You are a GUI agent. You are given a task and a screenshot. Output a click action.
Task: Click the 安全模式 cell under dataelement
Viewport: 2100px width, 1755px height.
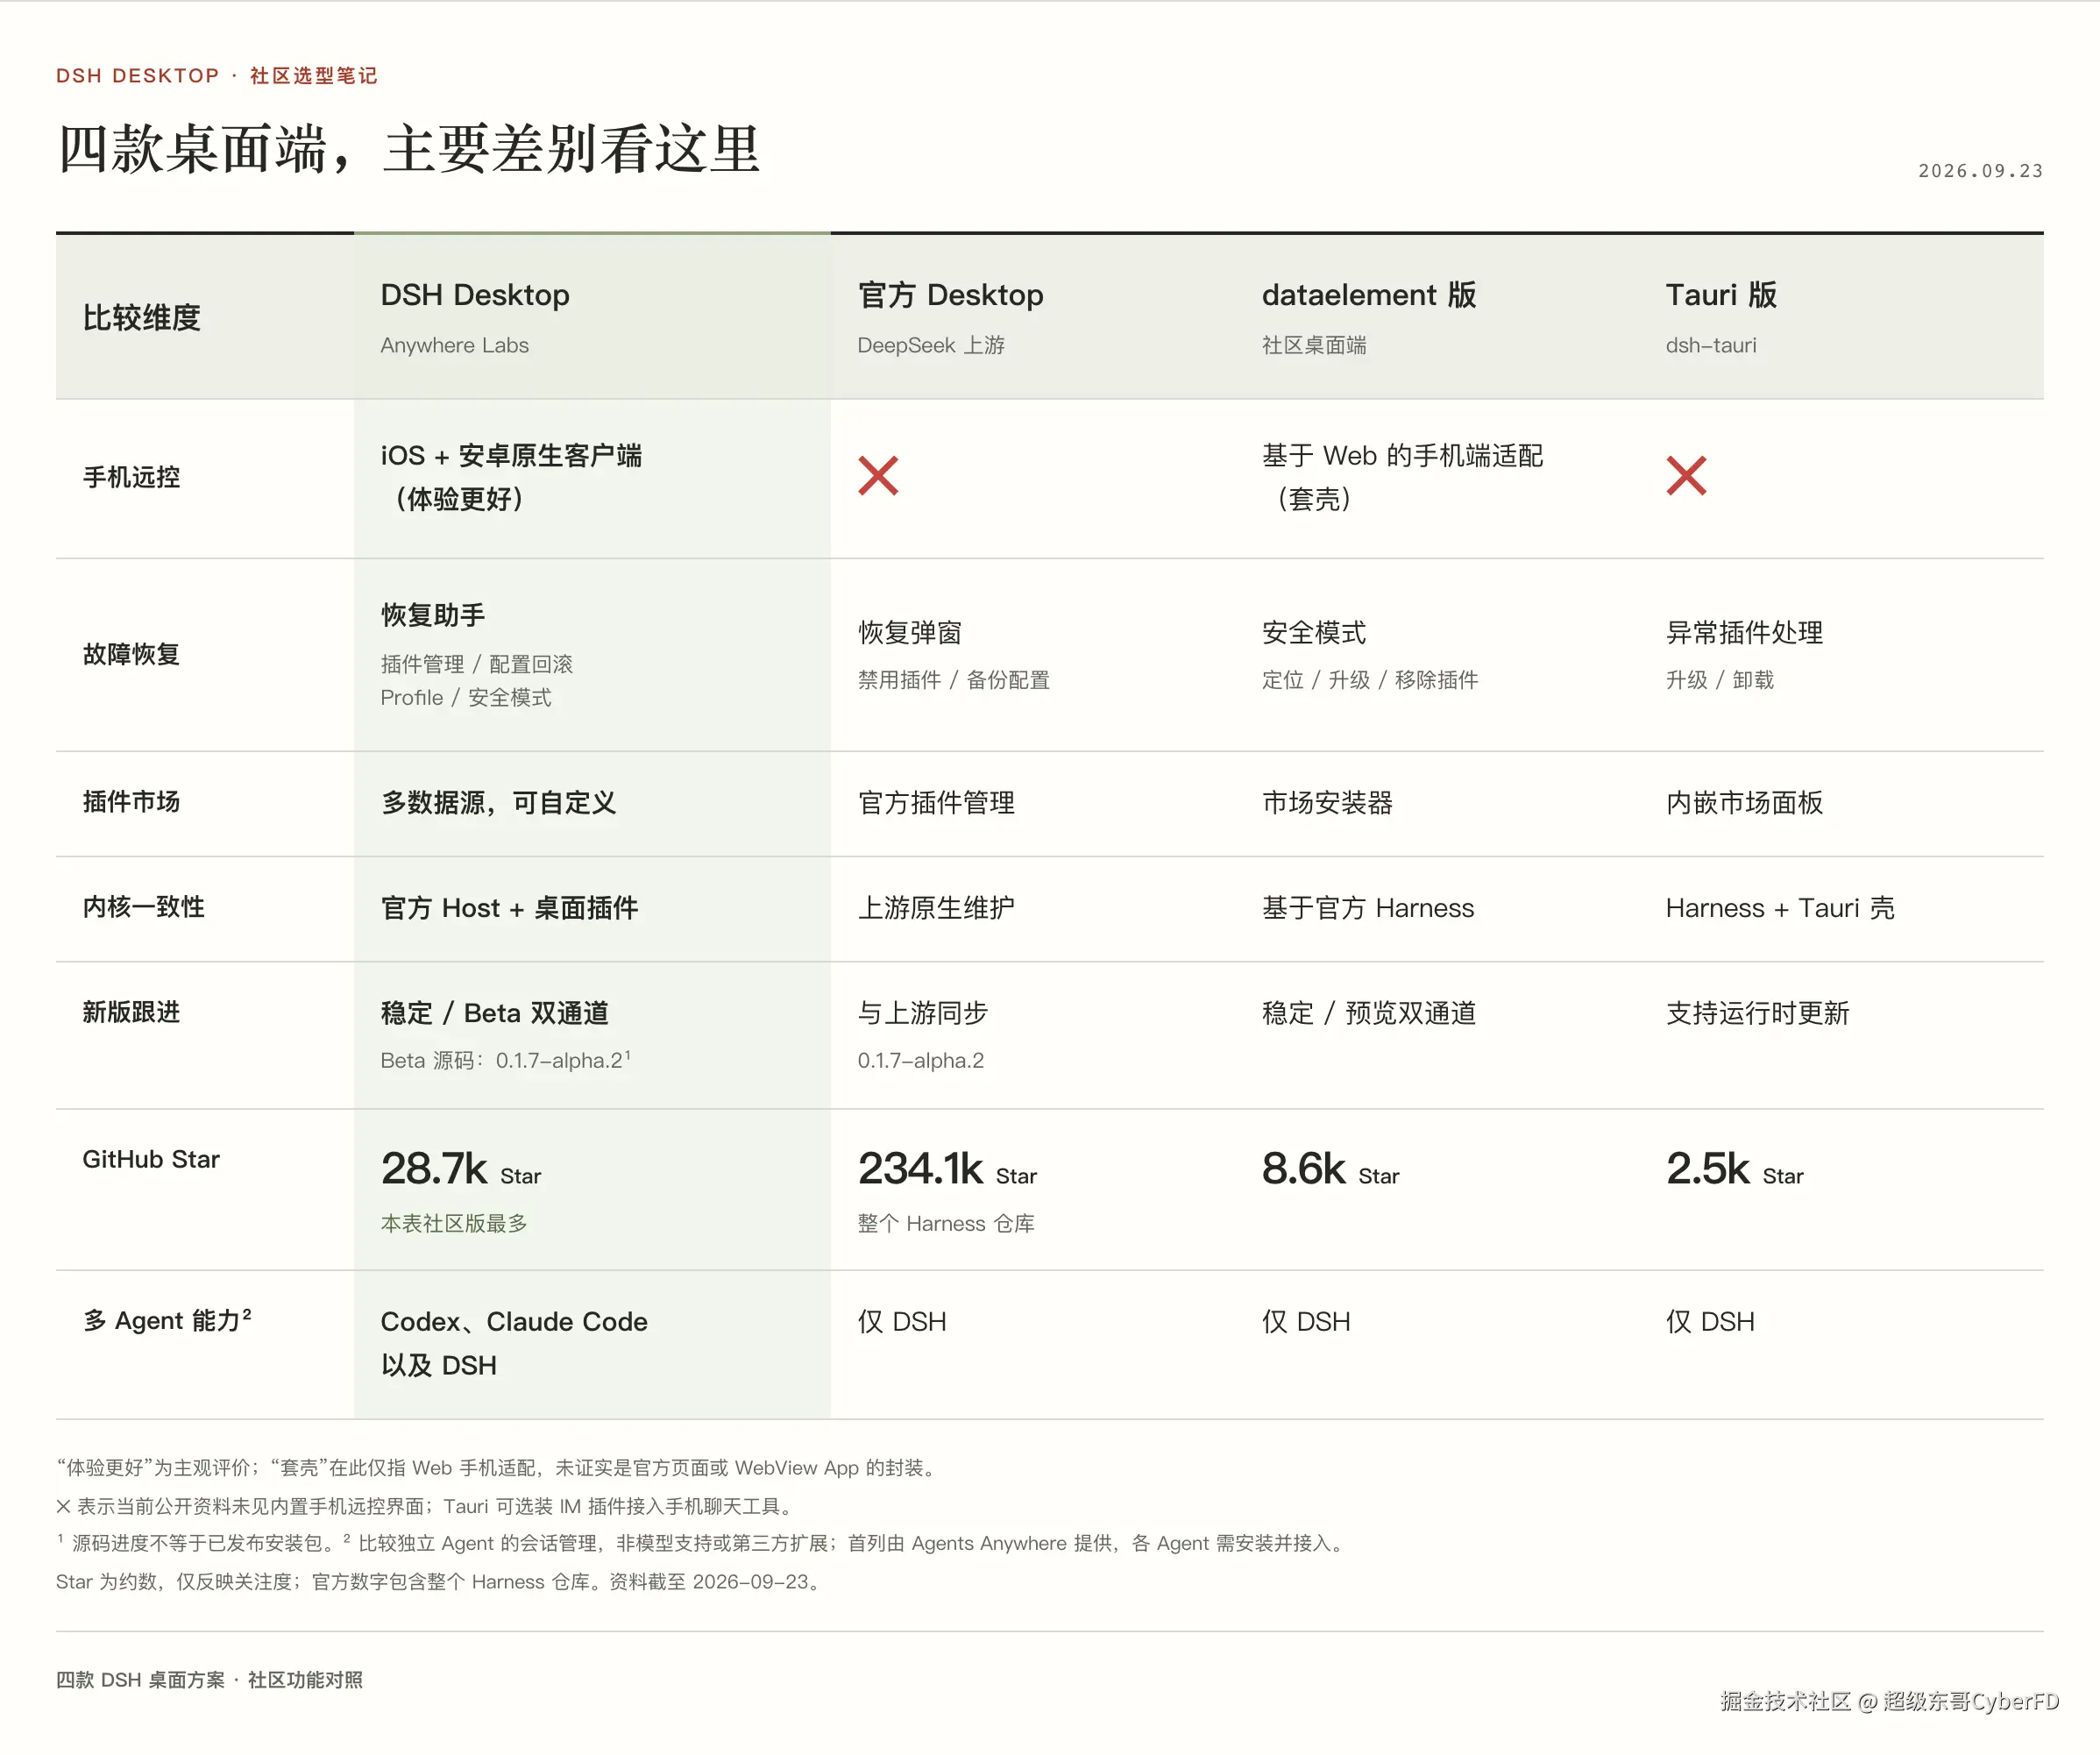[x=1313, y=632]
